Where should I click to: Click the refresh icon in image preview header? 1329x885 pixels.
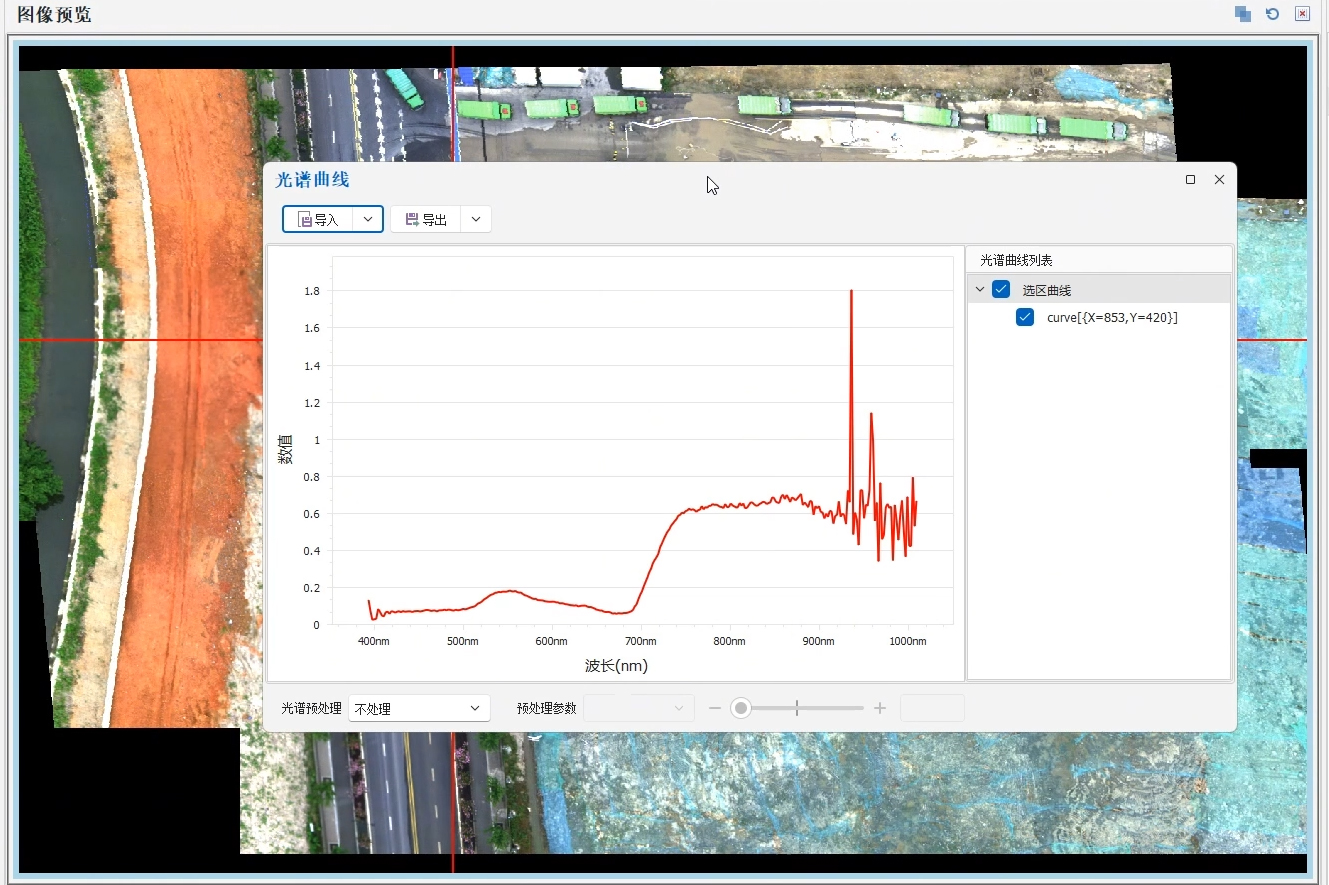pos(1272,14)
